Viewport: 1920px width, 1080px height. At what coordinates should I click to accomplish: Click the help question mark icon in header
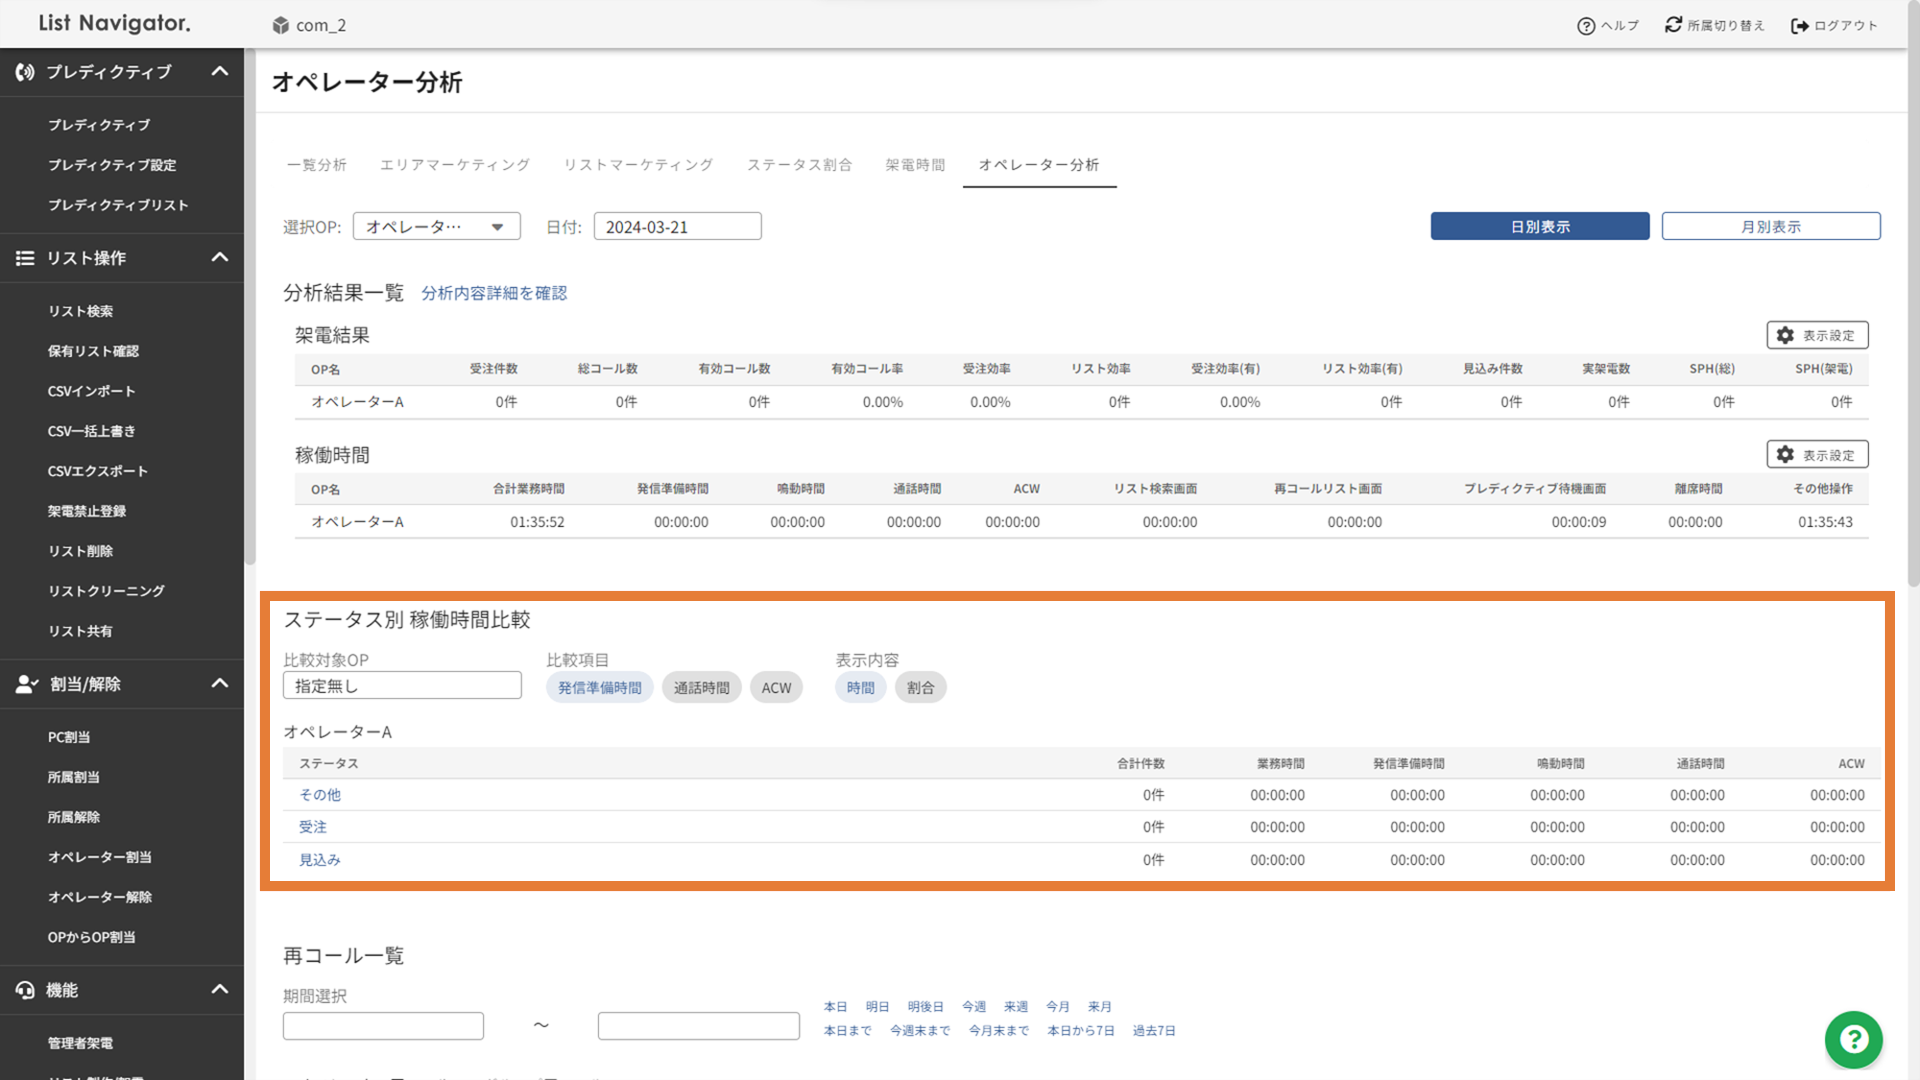coord(1586,26)
